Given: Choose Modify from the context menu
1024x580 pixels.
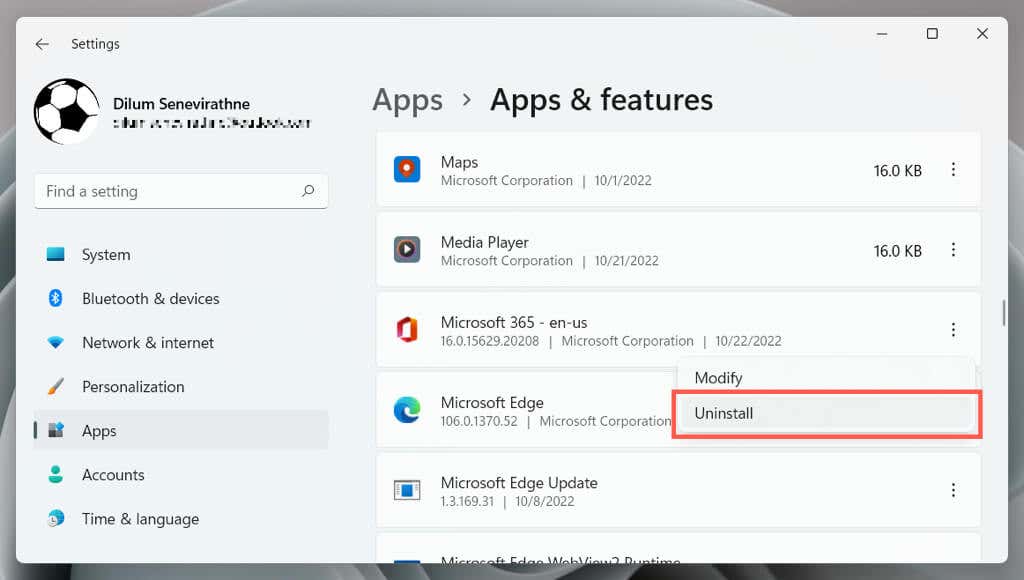Looking at the screenshot, I should [x=718, y=378].
